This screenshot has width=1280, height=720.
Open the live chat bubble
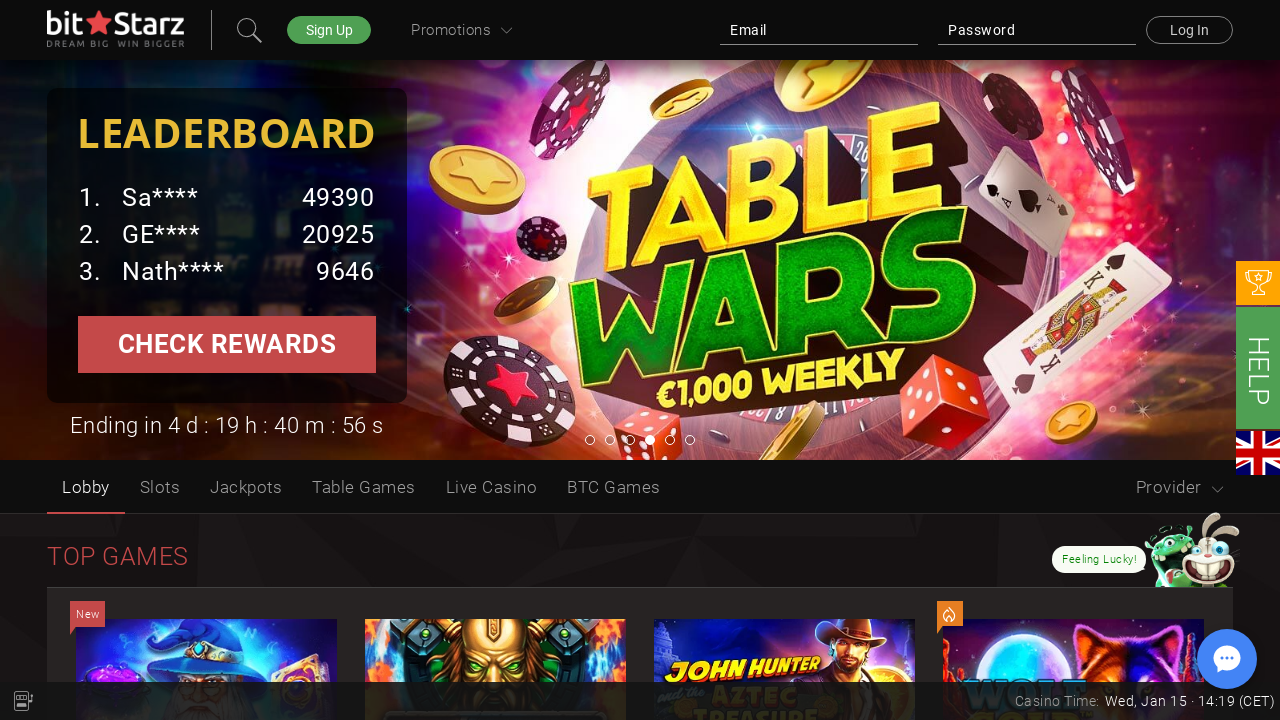pyautogui.click(x=1227, y=659)
